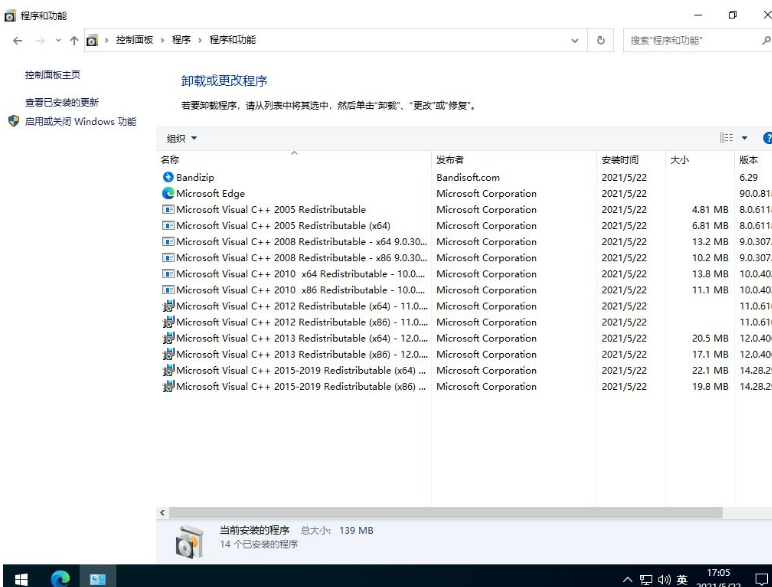Click icon of Visual C++ 2008 x64 row
The height and width of the screenshot is (587, 772).
(x=168, y=242)
